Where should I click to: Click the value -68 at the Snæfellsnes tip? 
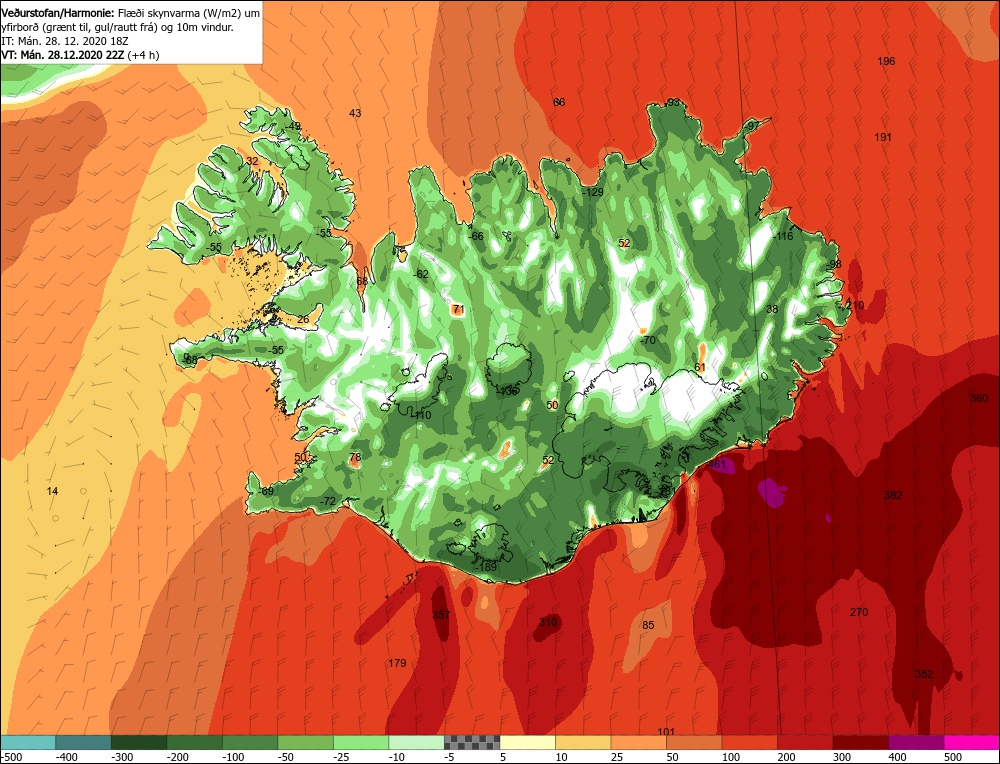point(189,360)
